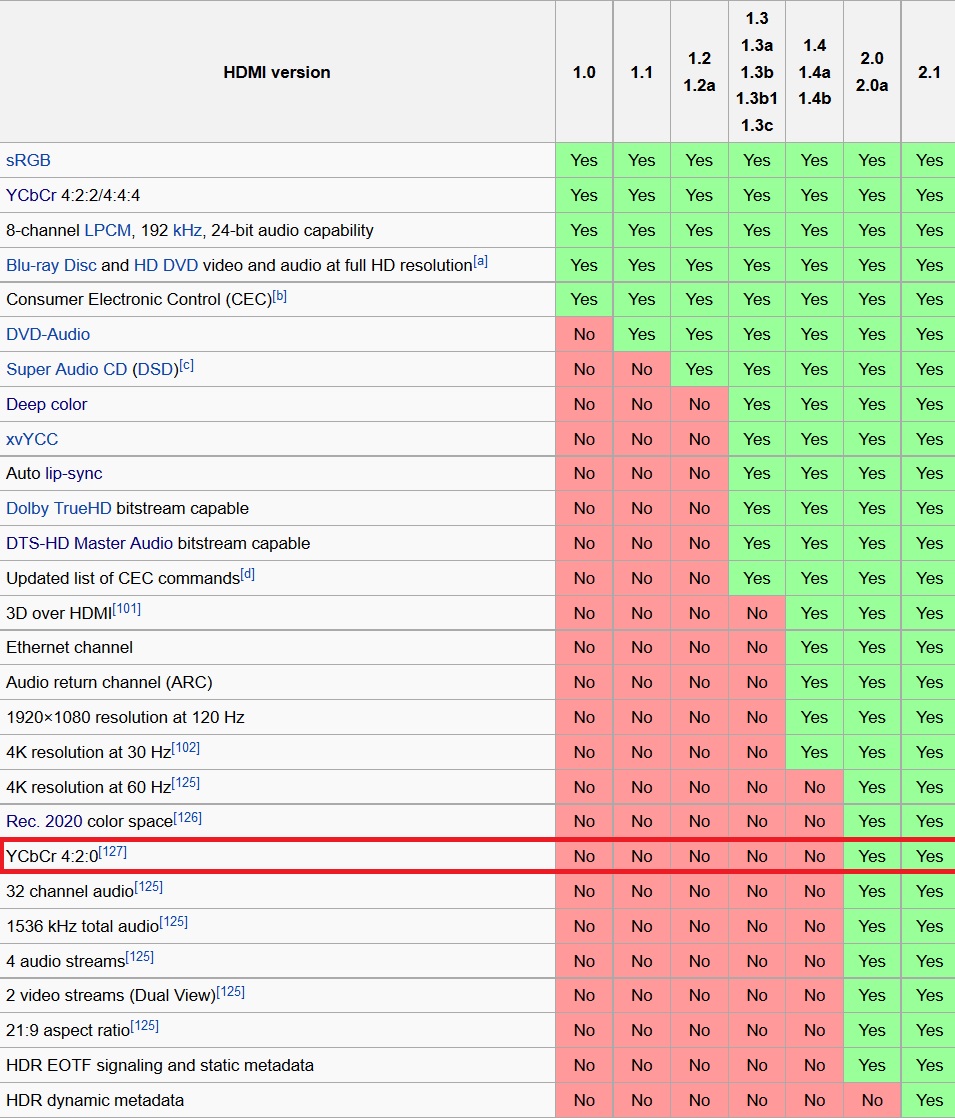
Task: Open the DVD-Audio link
Action: click(x=48, y=334)
